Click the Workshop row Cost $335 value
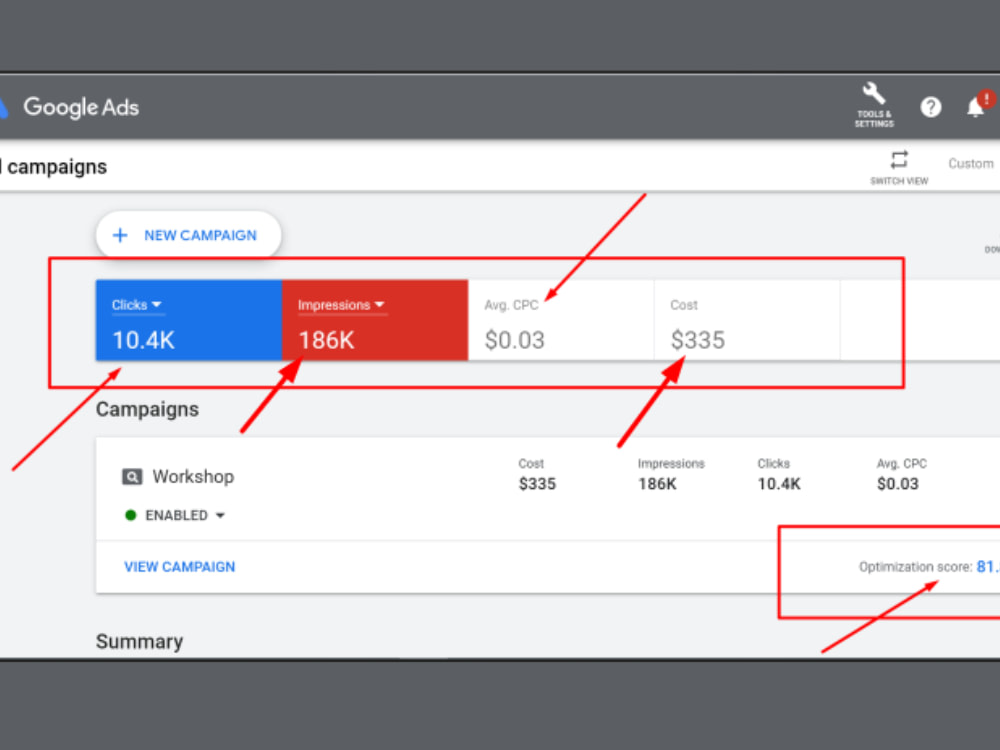The width and height of the screenshot is (1000, 750). [537, 484]
